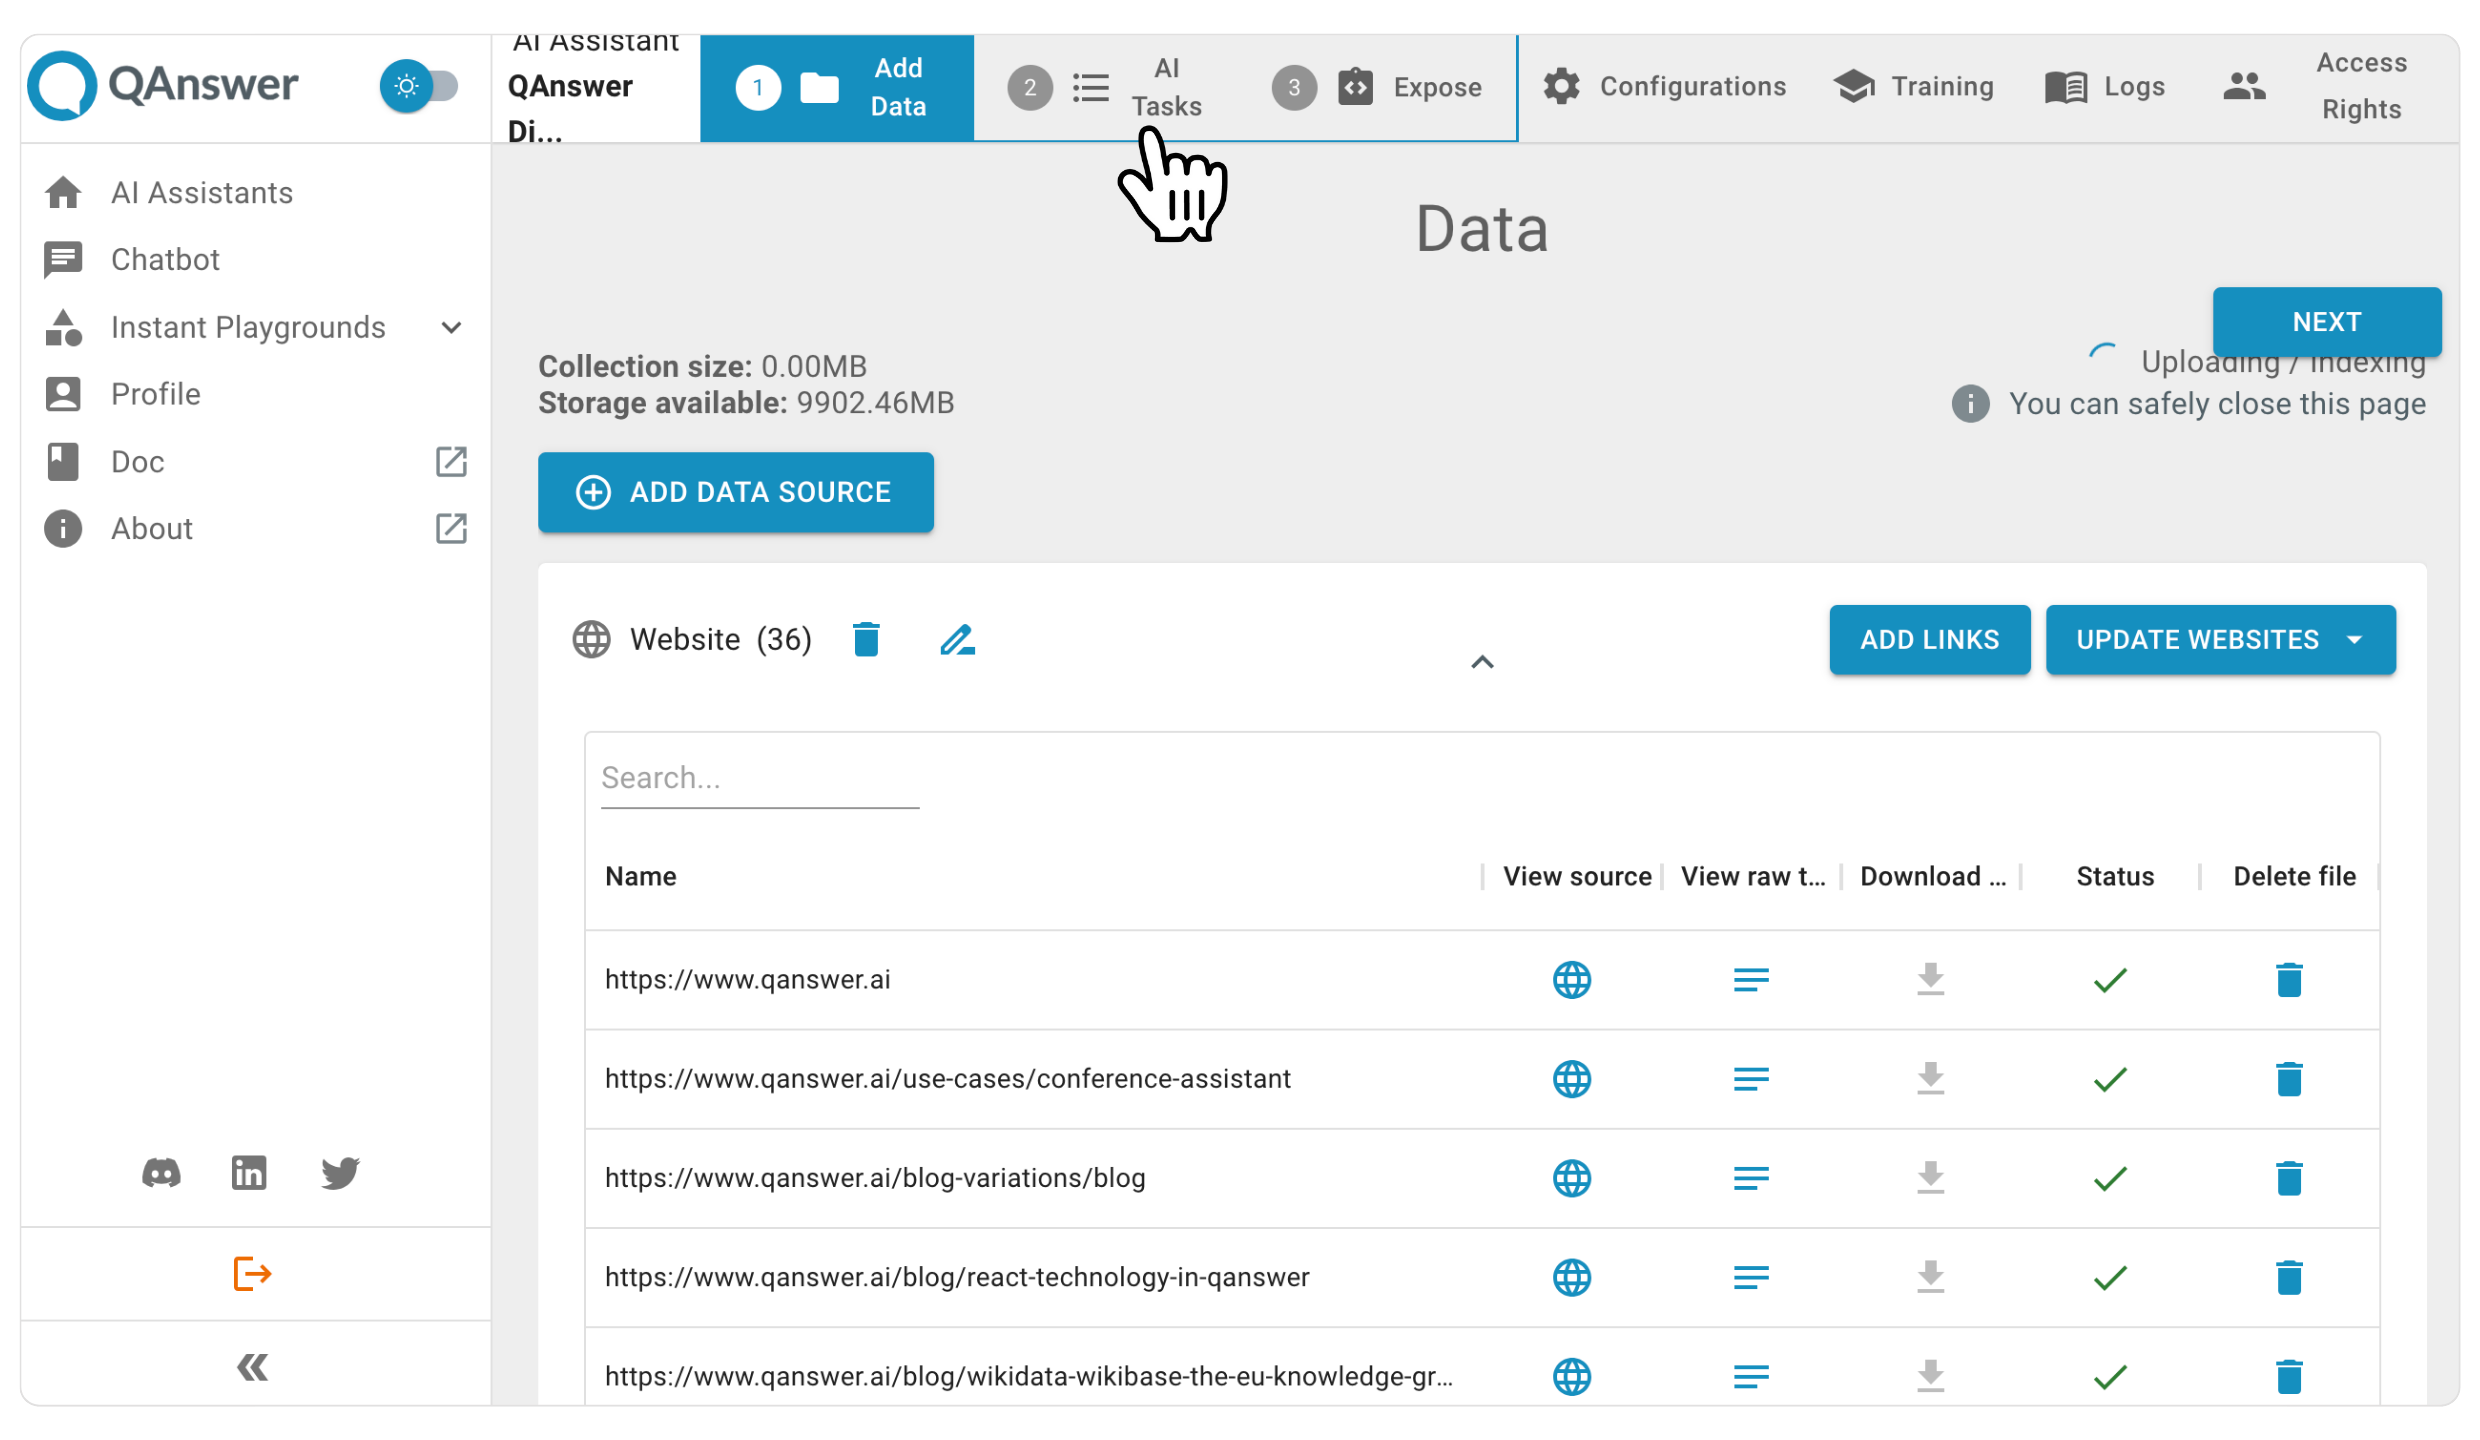
Task: View source of blog-variations/blog row
Action: (x=1571, y=1177)
